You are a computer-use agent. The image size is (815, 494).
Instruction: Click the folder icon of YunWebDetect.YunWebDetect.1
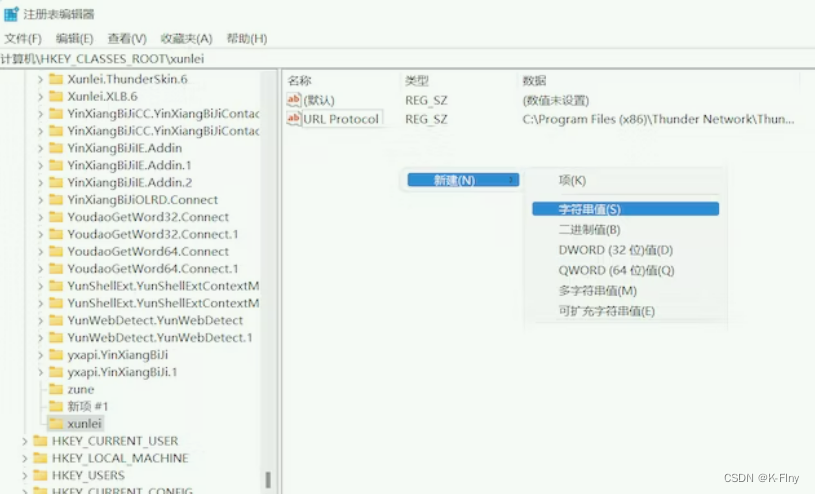tap(56, 337)
